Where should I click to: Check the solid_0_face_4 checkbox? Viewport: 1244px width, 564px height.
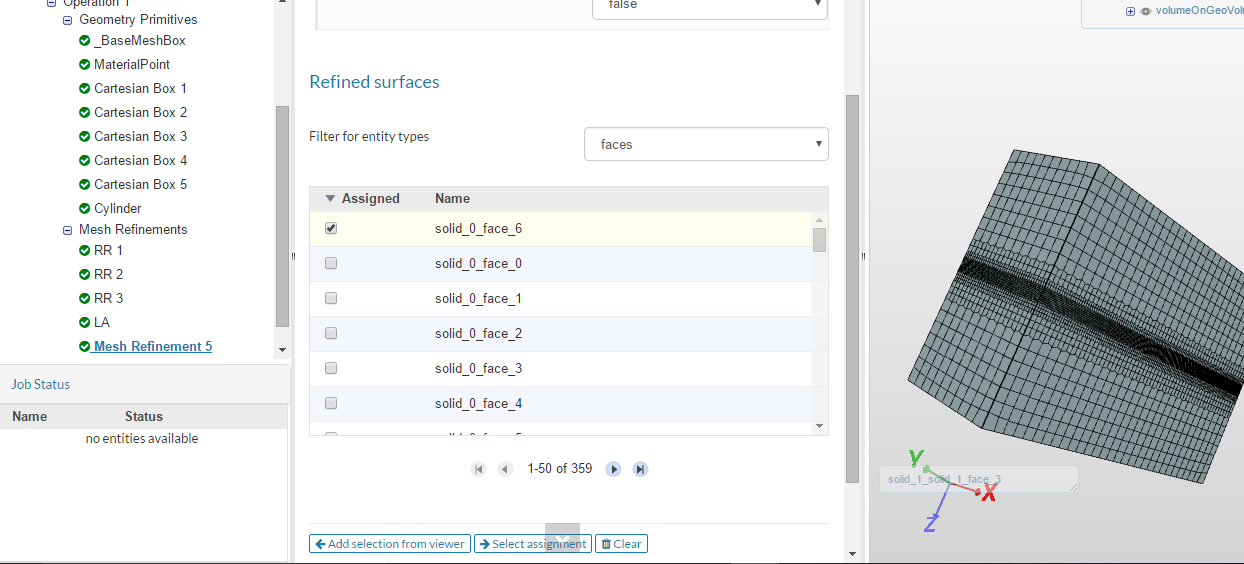pyautogui.click(x=331, y=404)
